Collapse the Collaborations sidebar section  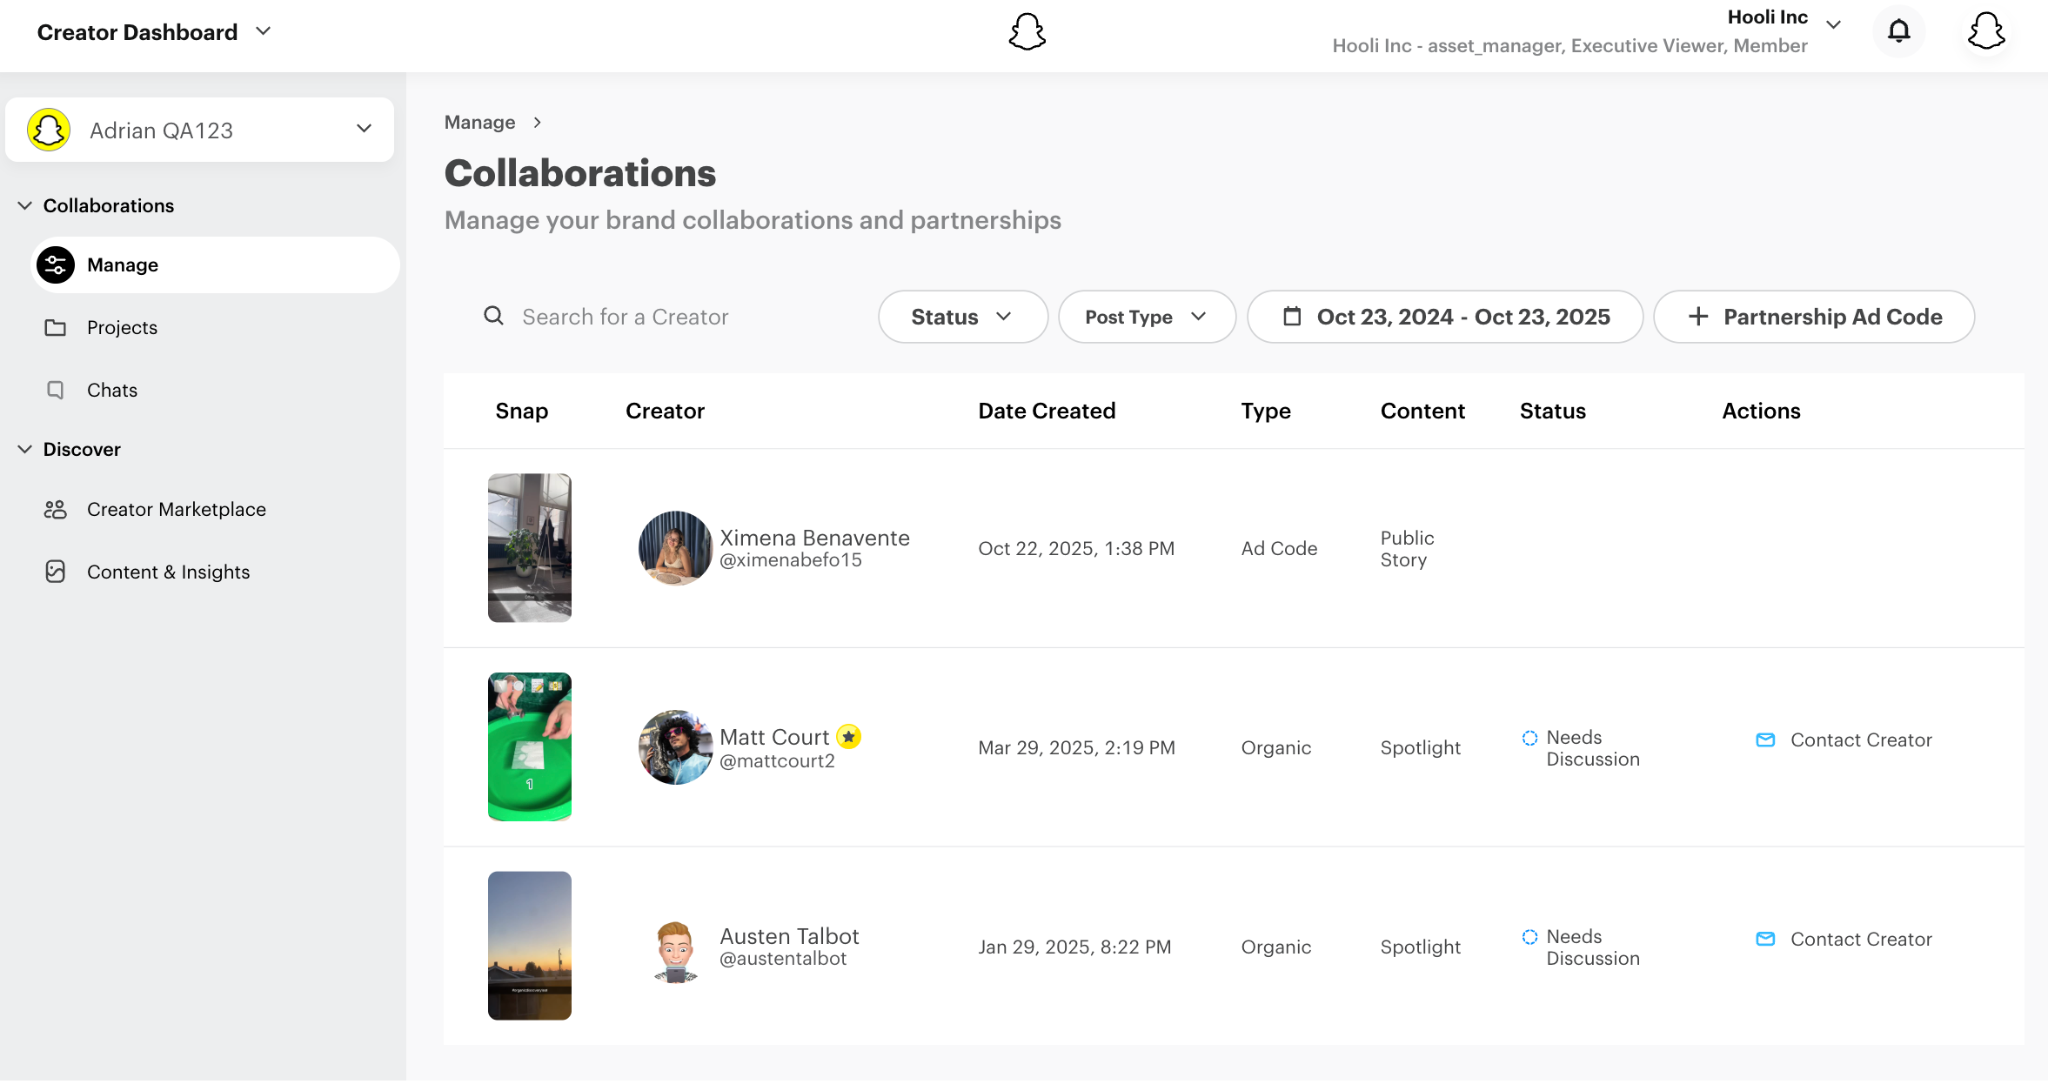pos(25,206)
